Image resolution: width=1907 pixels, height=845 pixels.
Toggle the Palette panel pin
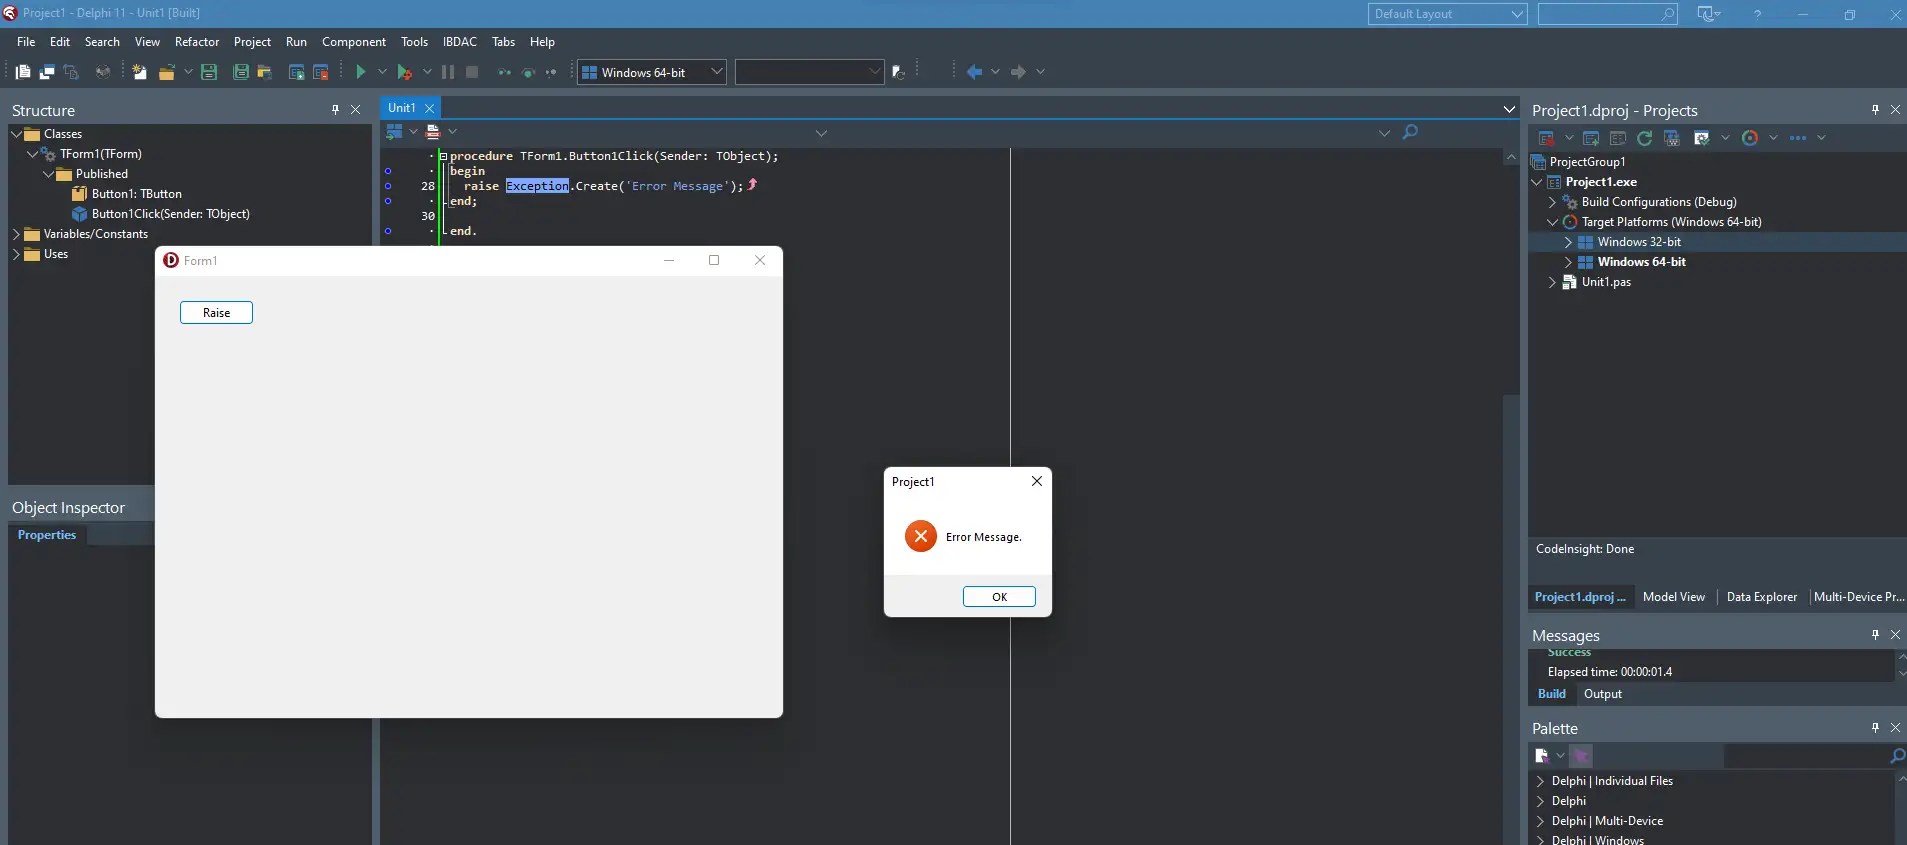[1875, 728]
